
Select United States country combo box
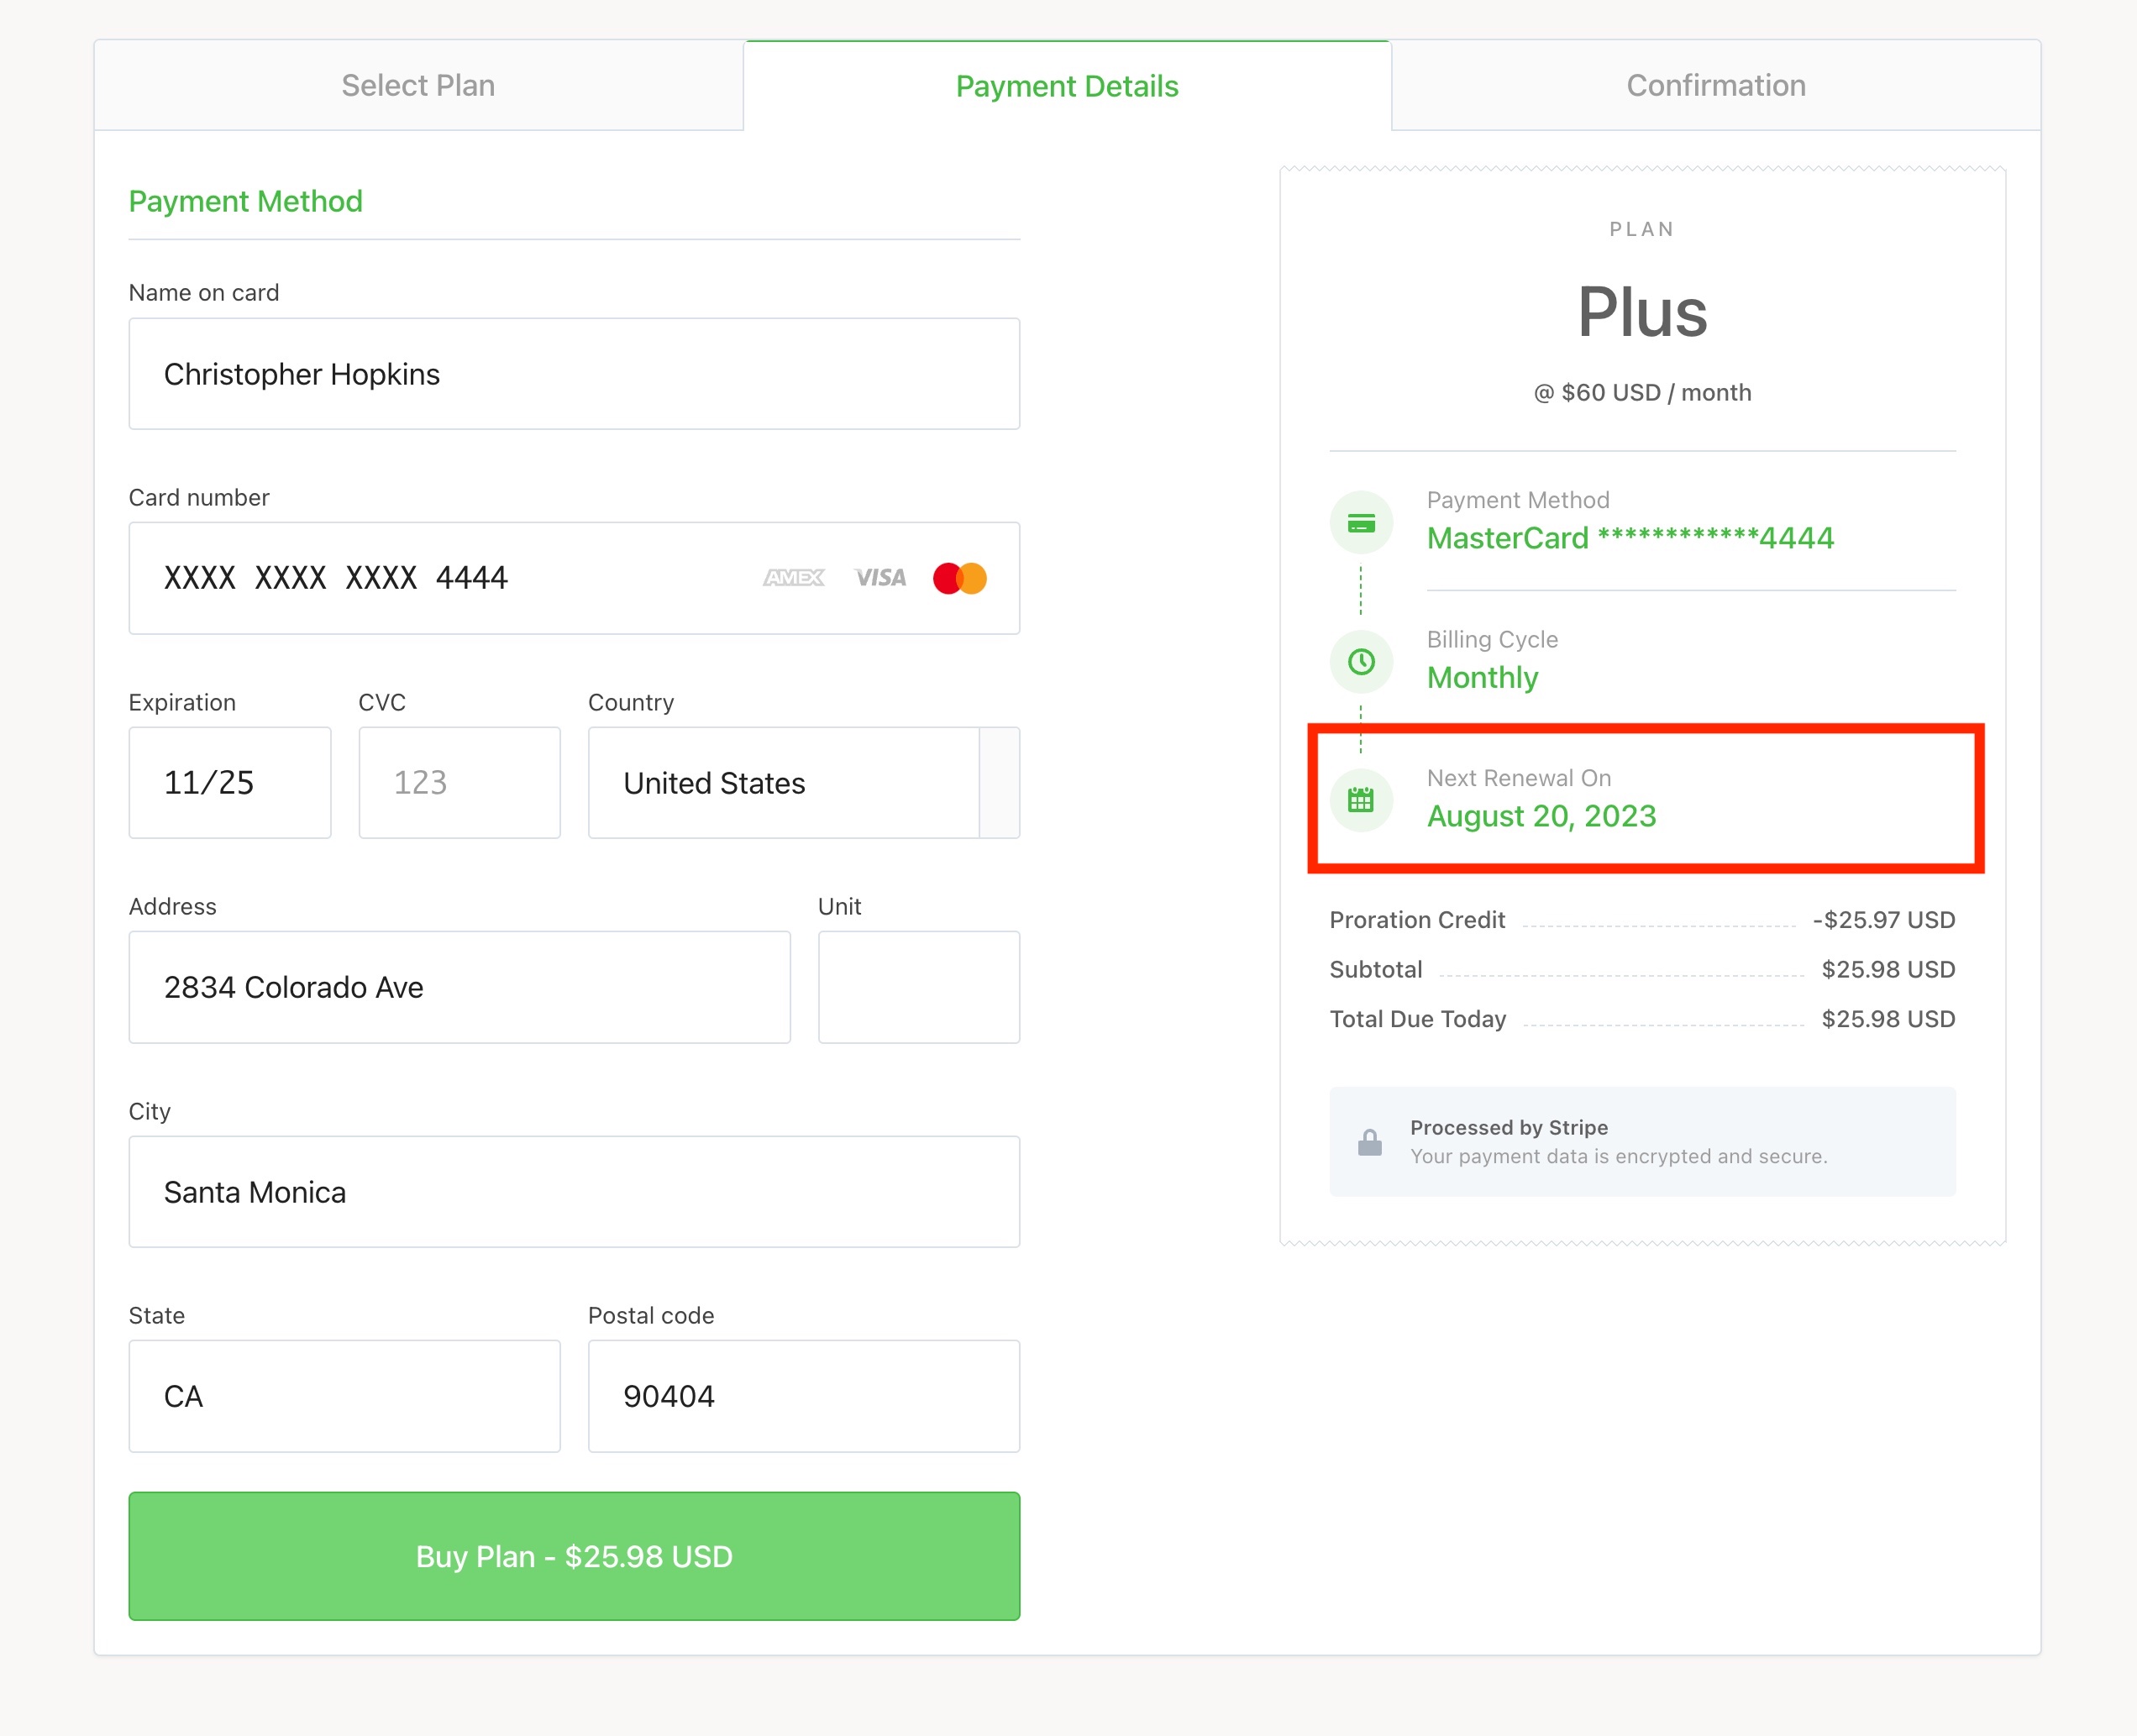pos(783,783)
